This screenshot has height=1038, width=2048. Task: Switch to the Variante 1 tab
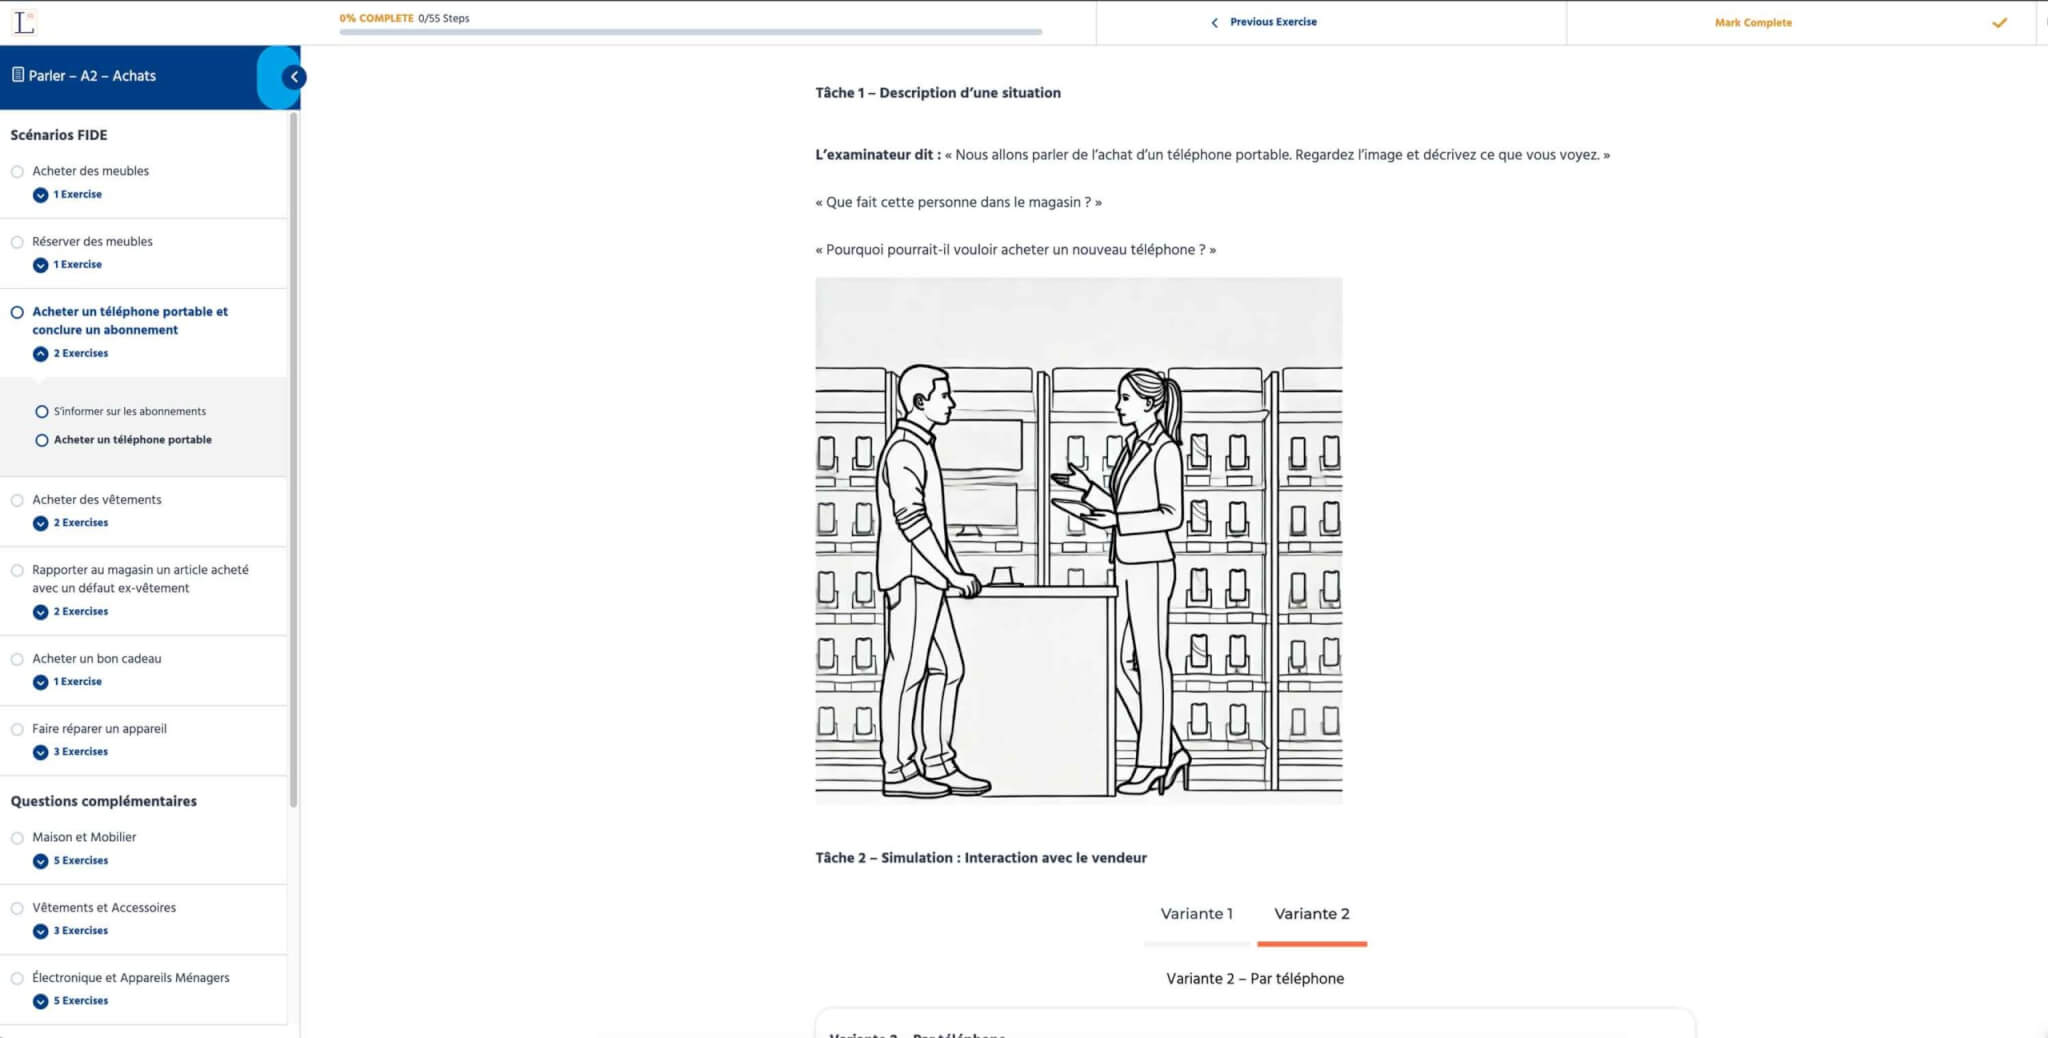[1196, 913]
